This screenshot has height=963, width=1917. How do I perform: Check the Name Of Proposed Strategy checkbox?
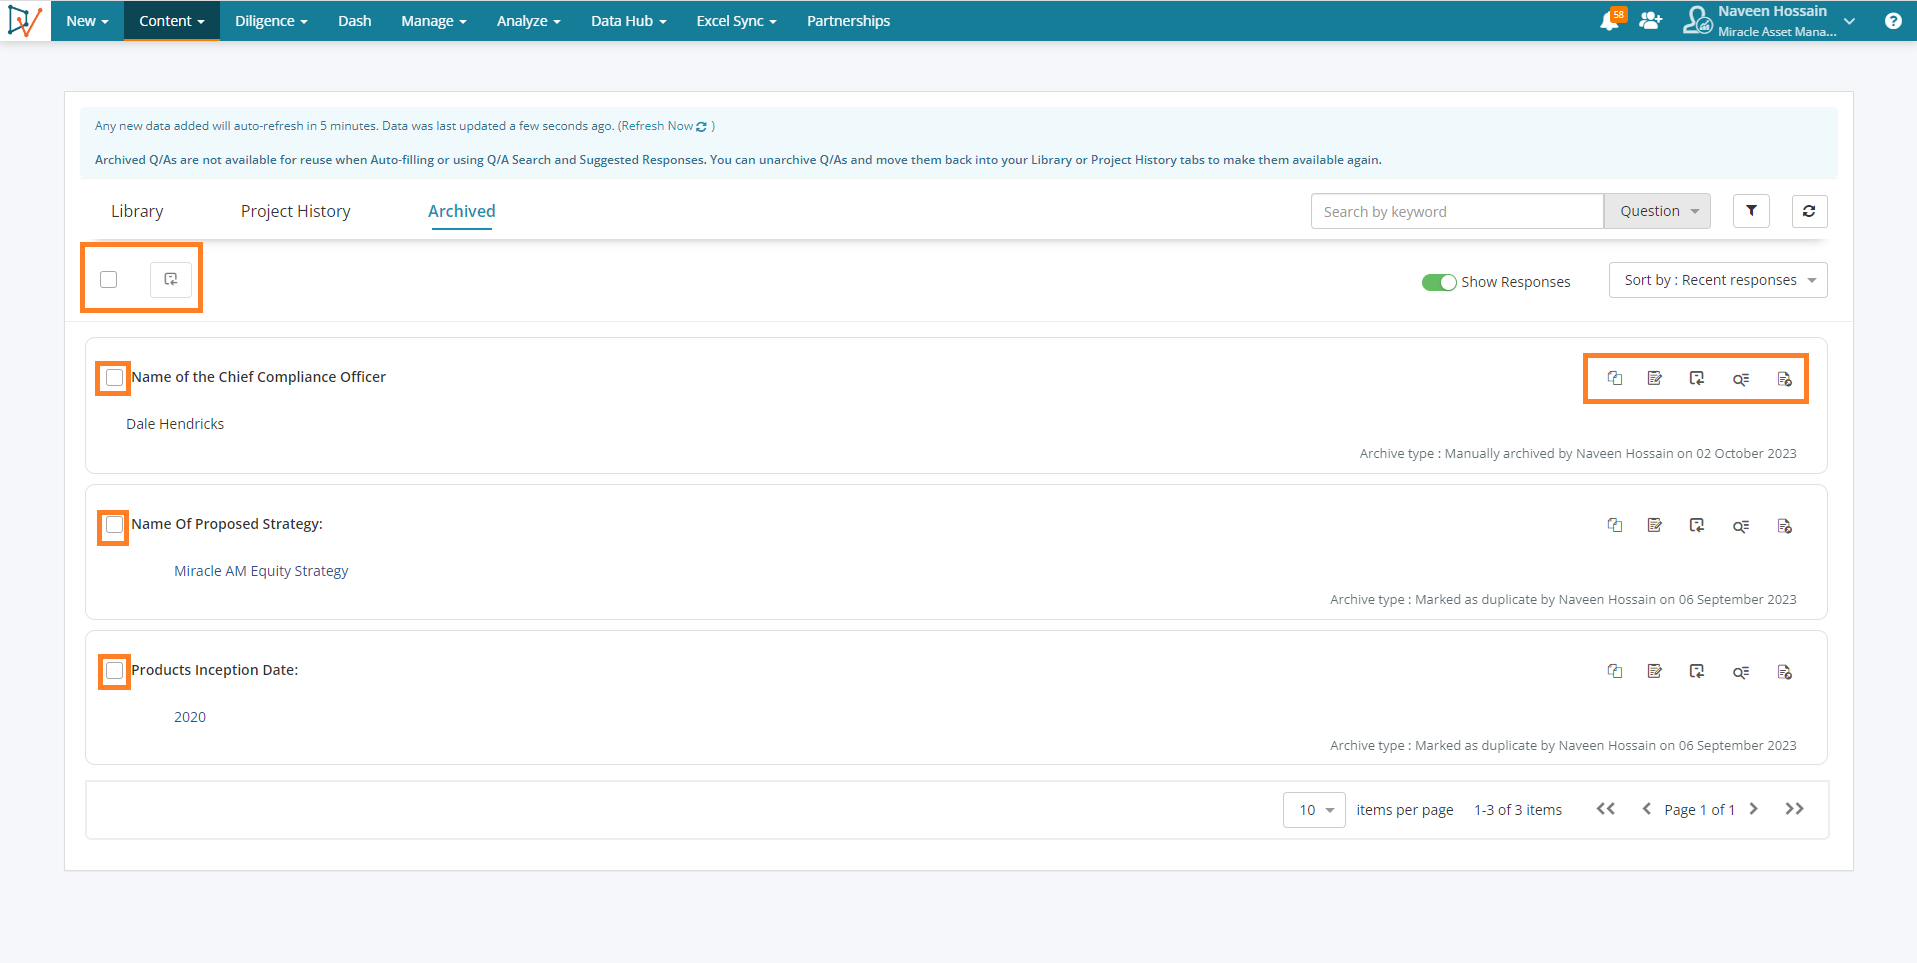(x=115, y=524)
